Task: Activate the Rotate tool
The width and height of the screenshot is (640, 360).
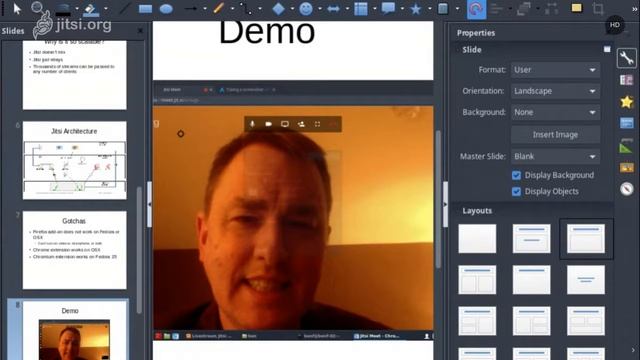Action: pyautogui.click(x=476, y=9)
